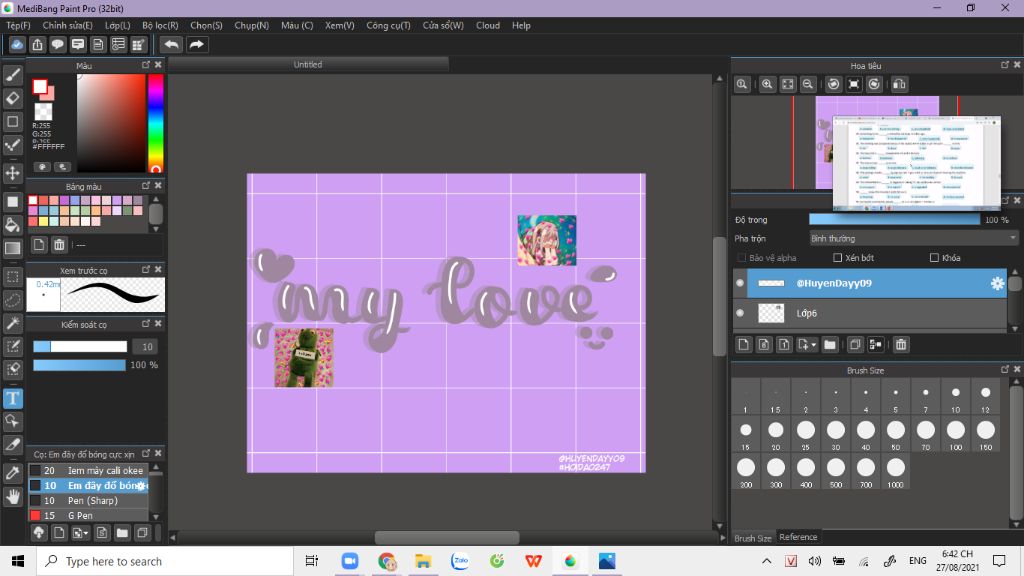
Task: Toggle the Xén bớt (clipping) checkbox
Action: pos(838,258)
